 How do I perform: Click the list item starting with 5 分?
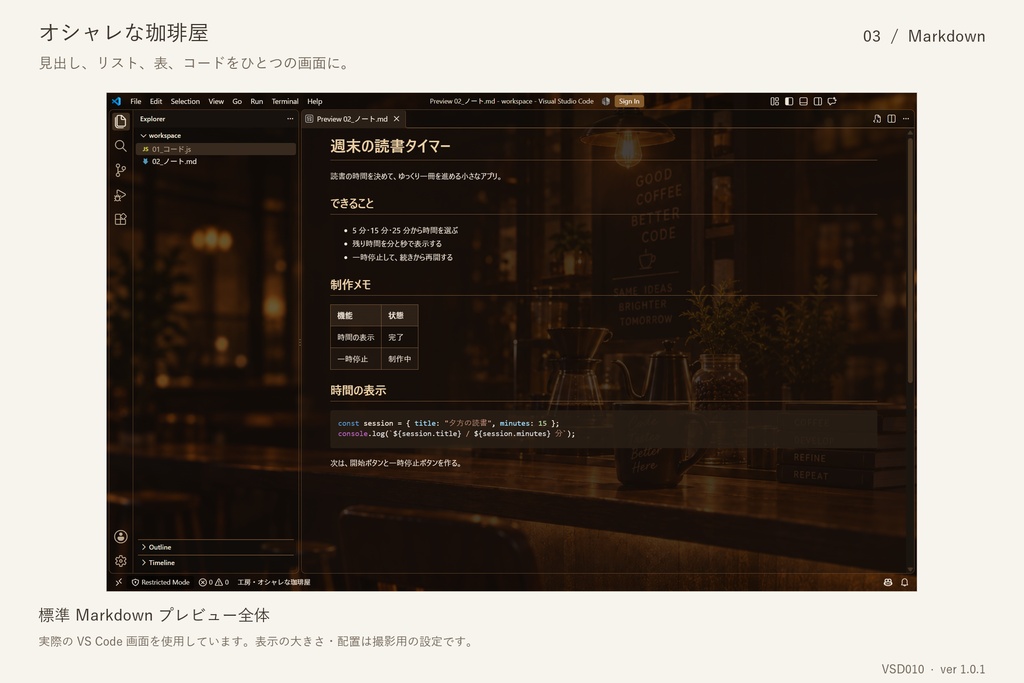[405, 230]
